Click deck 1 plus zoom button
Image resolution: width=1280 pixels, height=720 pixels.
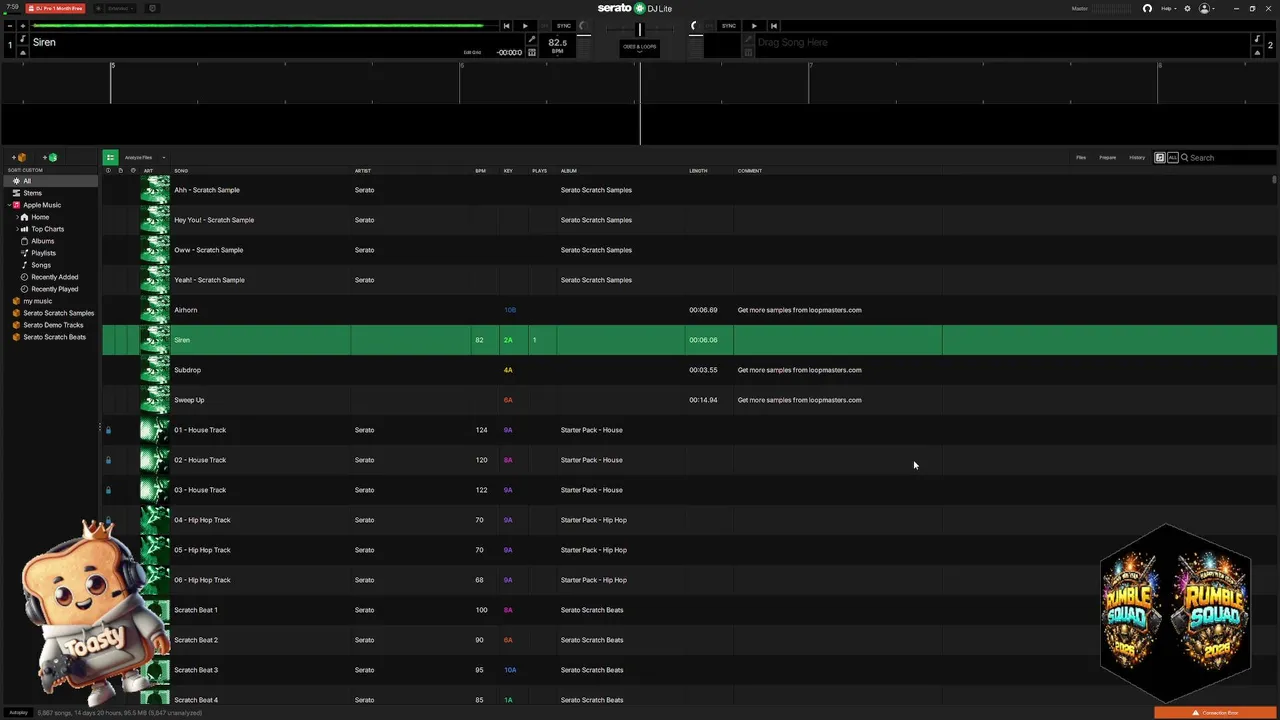point(22,26)
